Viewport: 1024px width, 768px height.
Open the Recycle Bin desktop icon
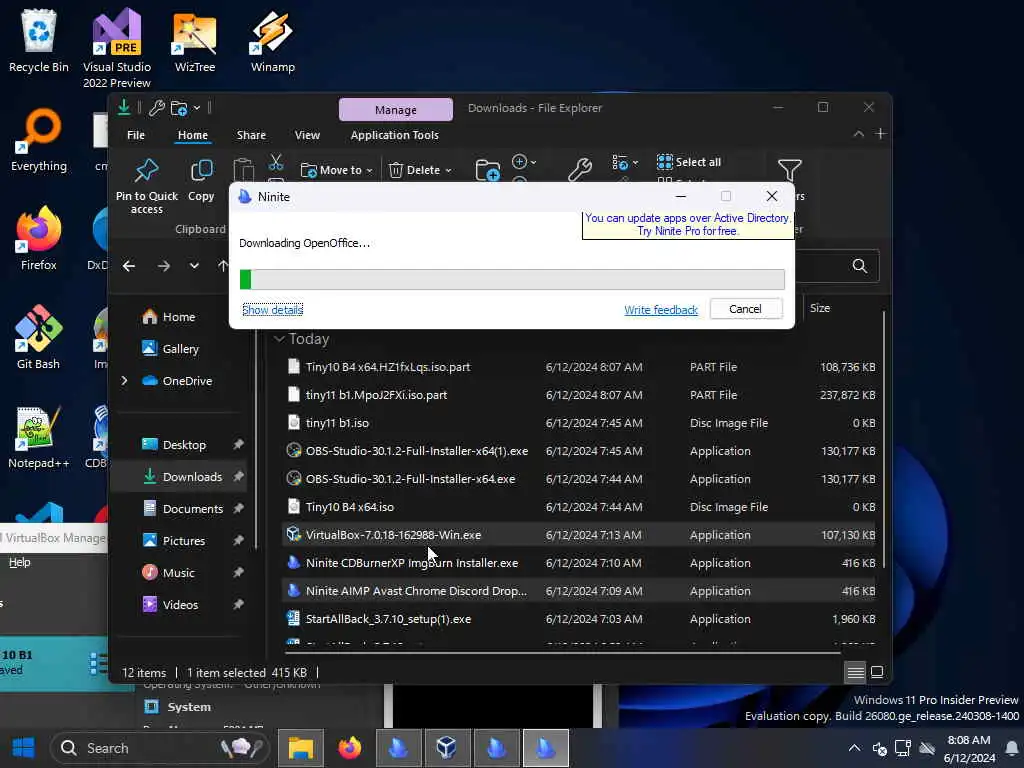tap(39, 40)
